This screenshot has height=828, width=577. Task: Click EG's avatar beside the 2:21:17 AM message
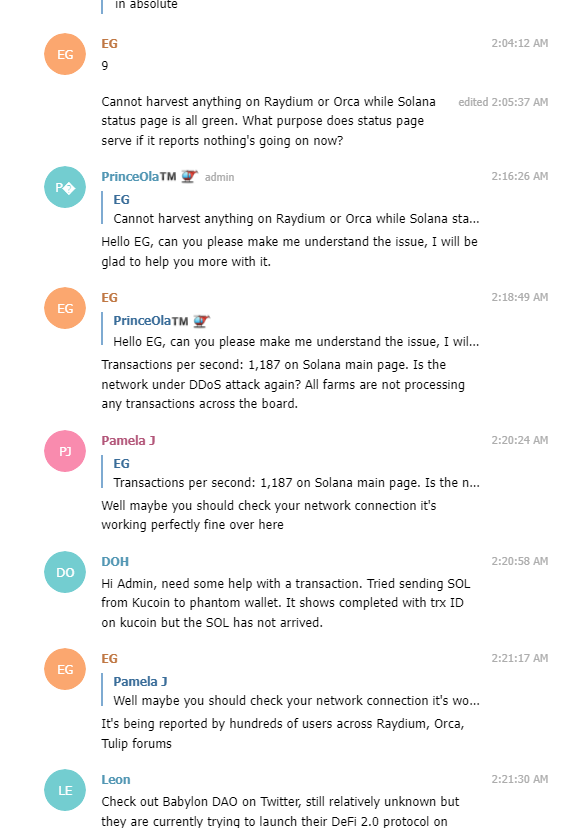(x=65, y=669)
